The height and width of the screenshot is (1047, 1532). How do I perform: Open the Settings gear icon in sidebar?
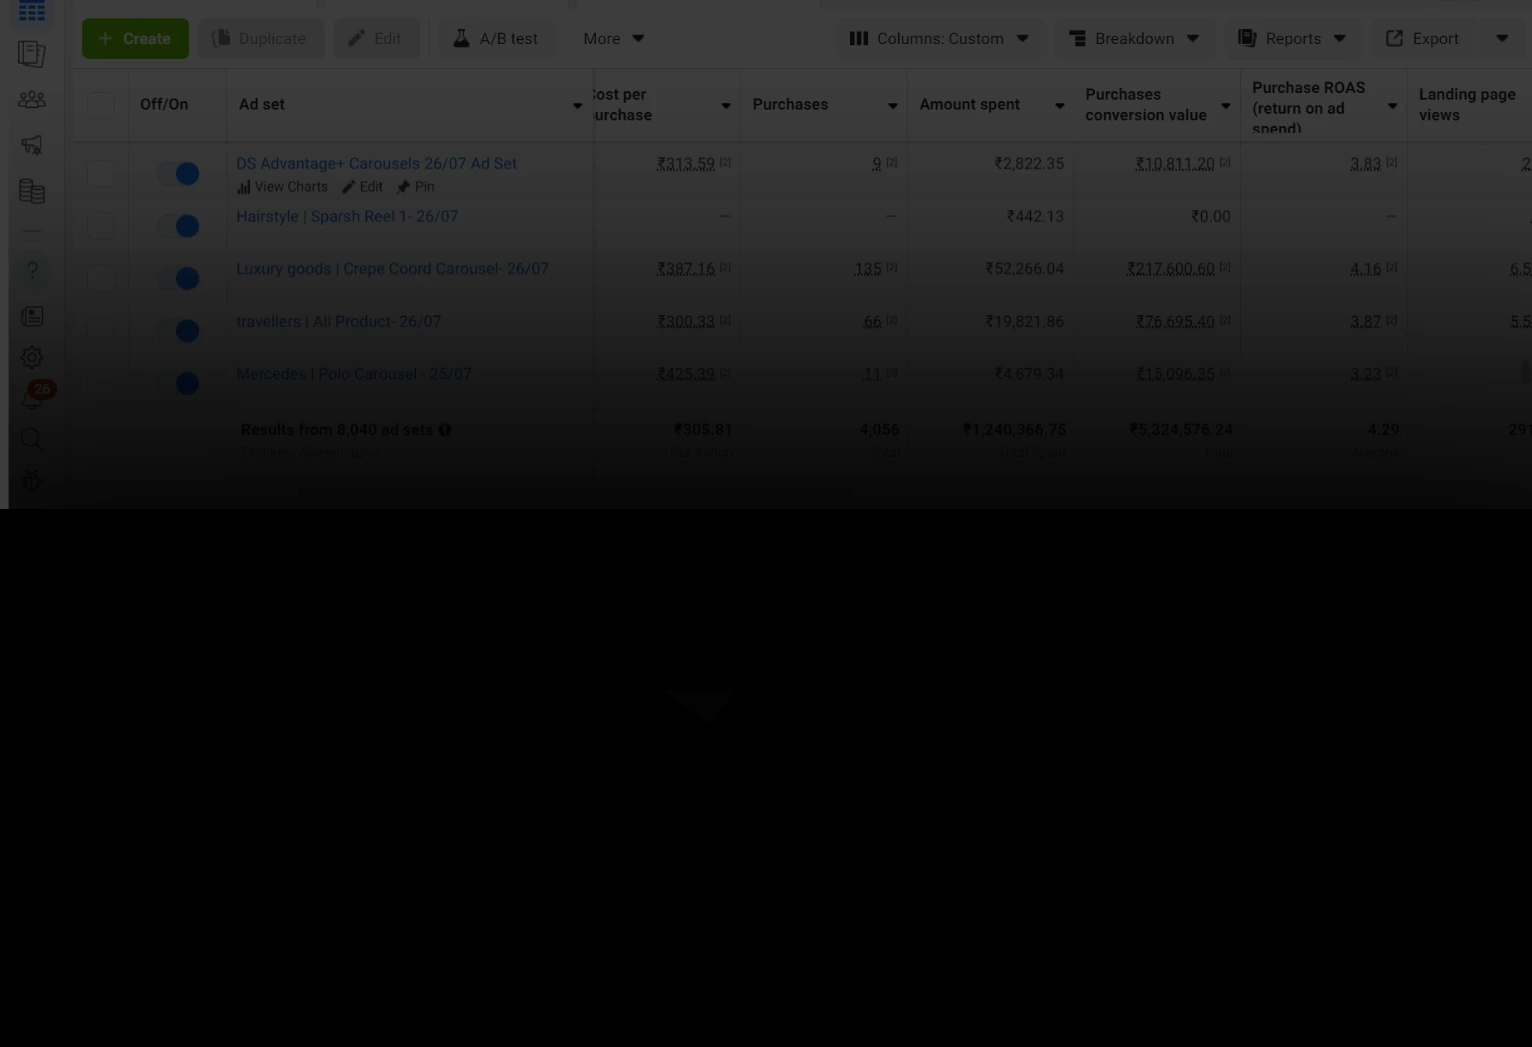coord(32,357)
